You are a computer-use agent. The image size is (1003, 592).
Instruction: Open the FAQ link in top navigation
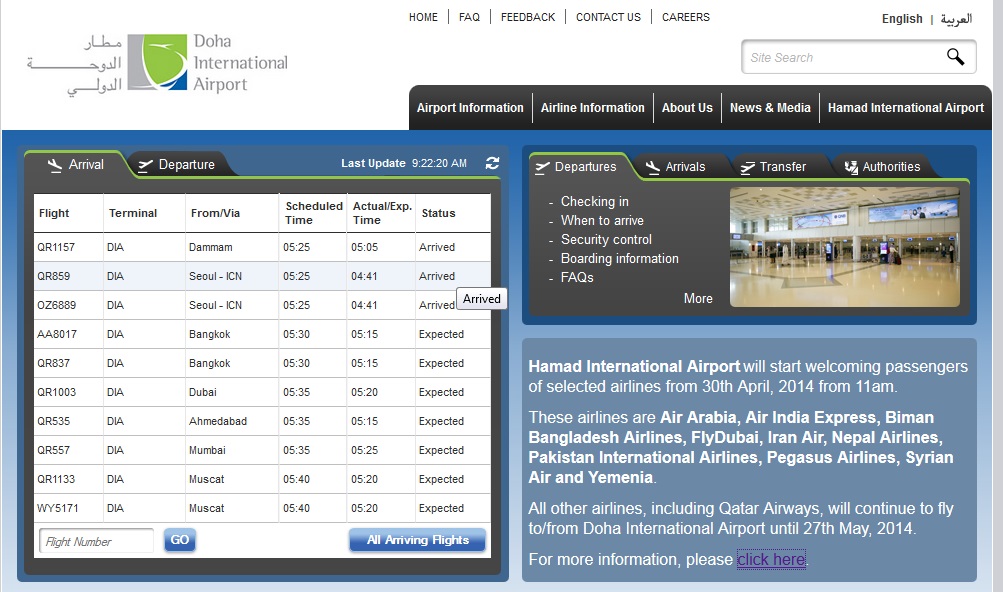tap(469, 17)
